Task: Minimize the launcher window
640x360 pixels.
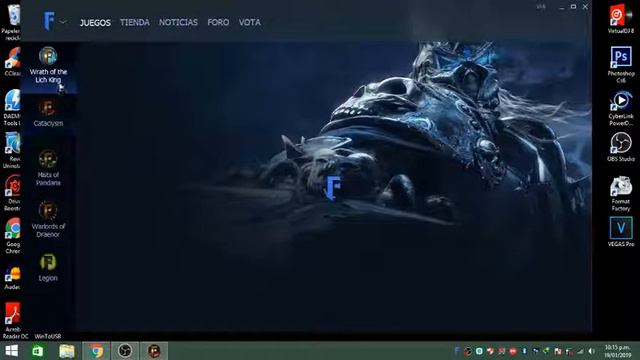Action: pyautogui.click(x=562, y=7)
